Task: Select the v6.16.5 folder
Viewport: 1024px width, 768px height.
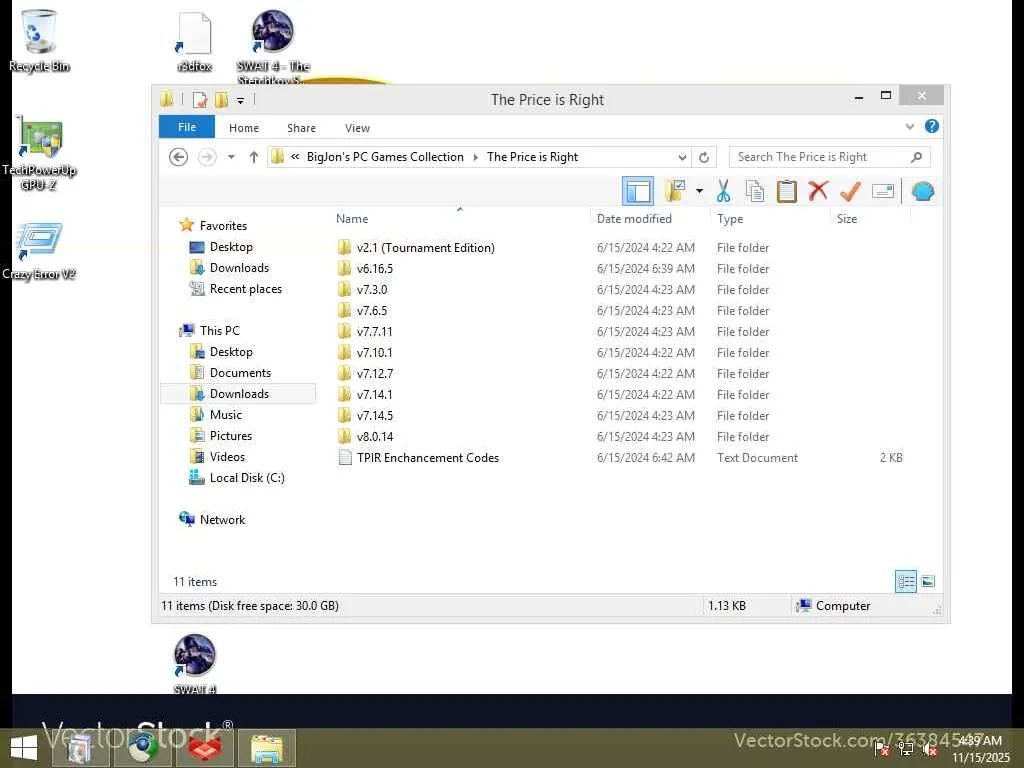Action: click(x=375, y=268)
